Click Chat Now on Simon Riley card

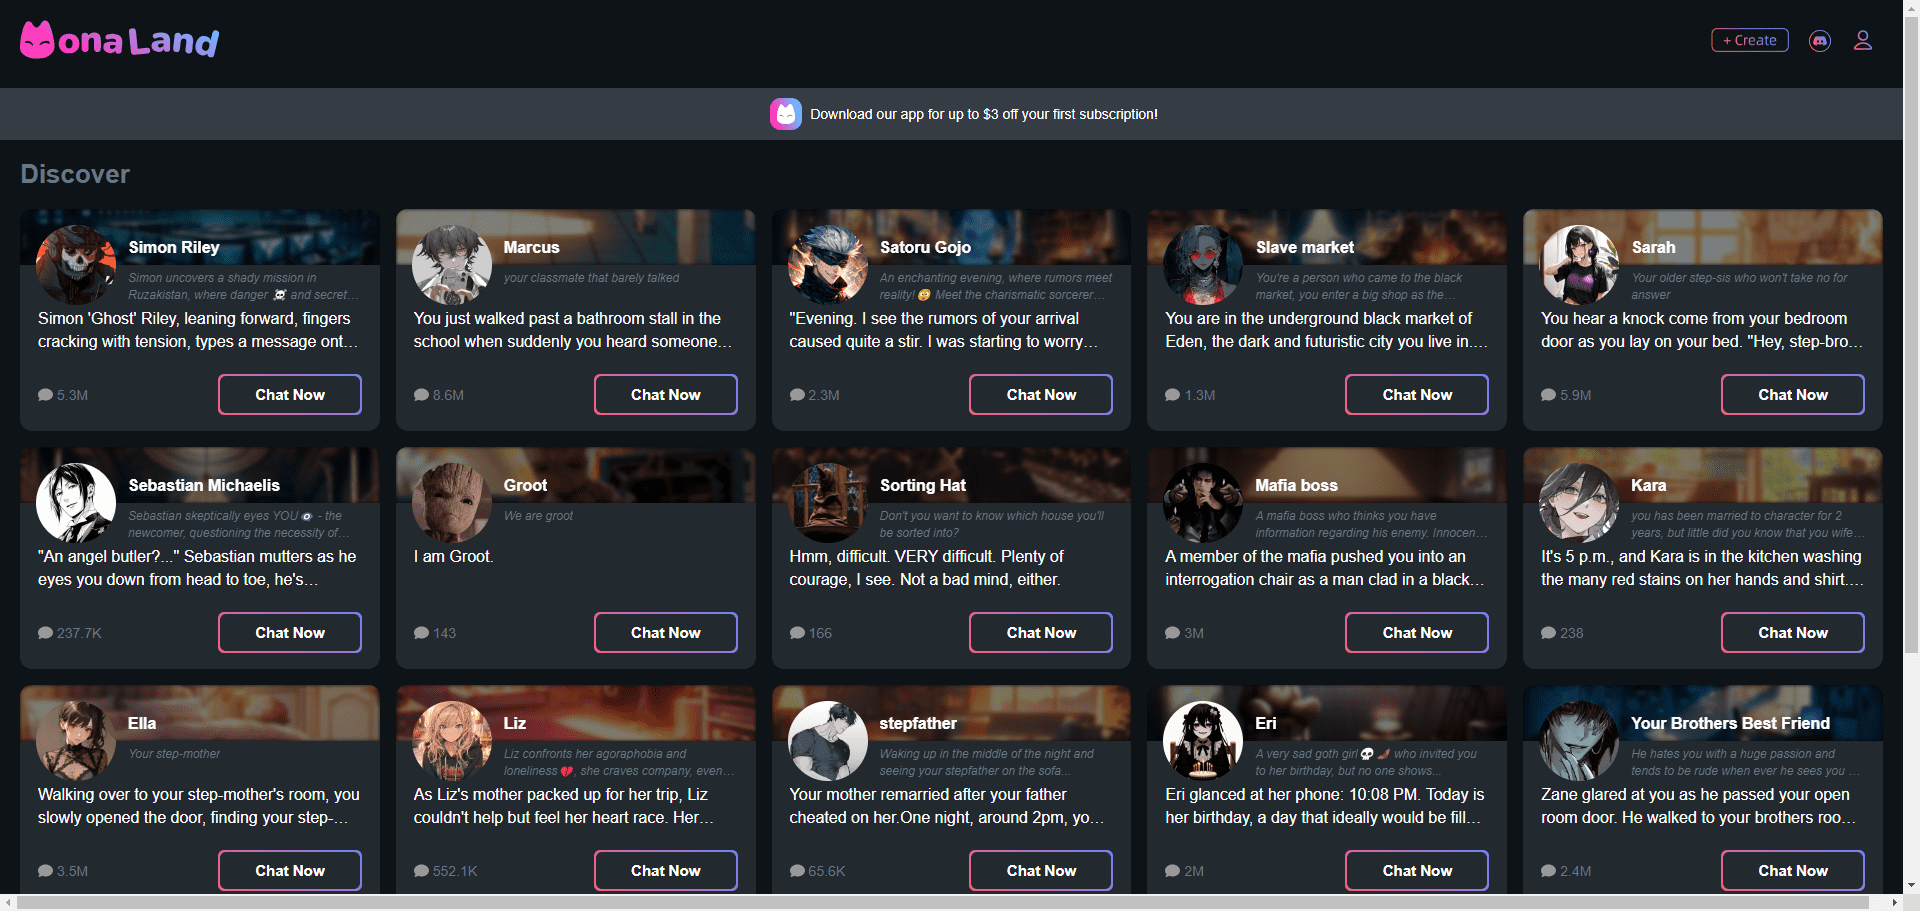coord(290,394)
